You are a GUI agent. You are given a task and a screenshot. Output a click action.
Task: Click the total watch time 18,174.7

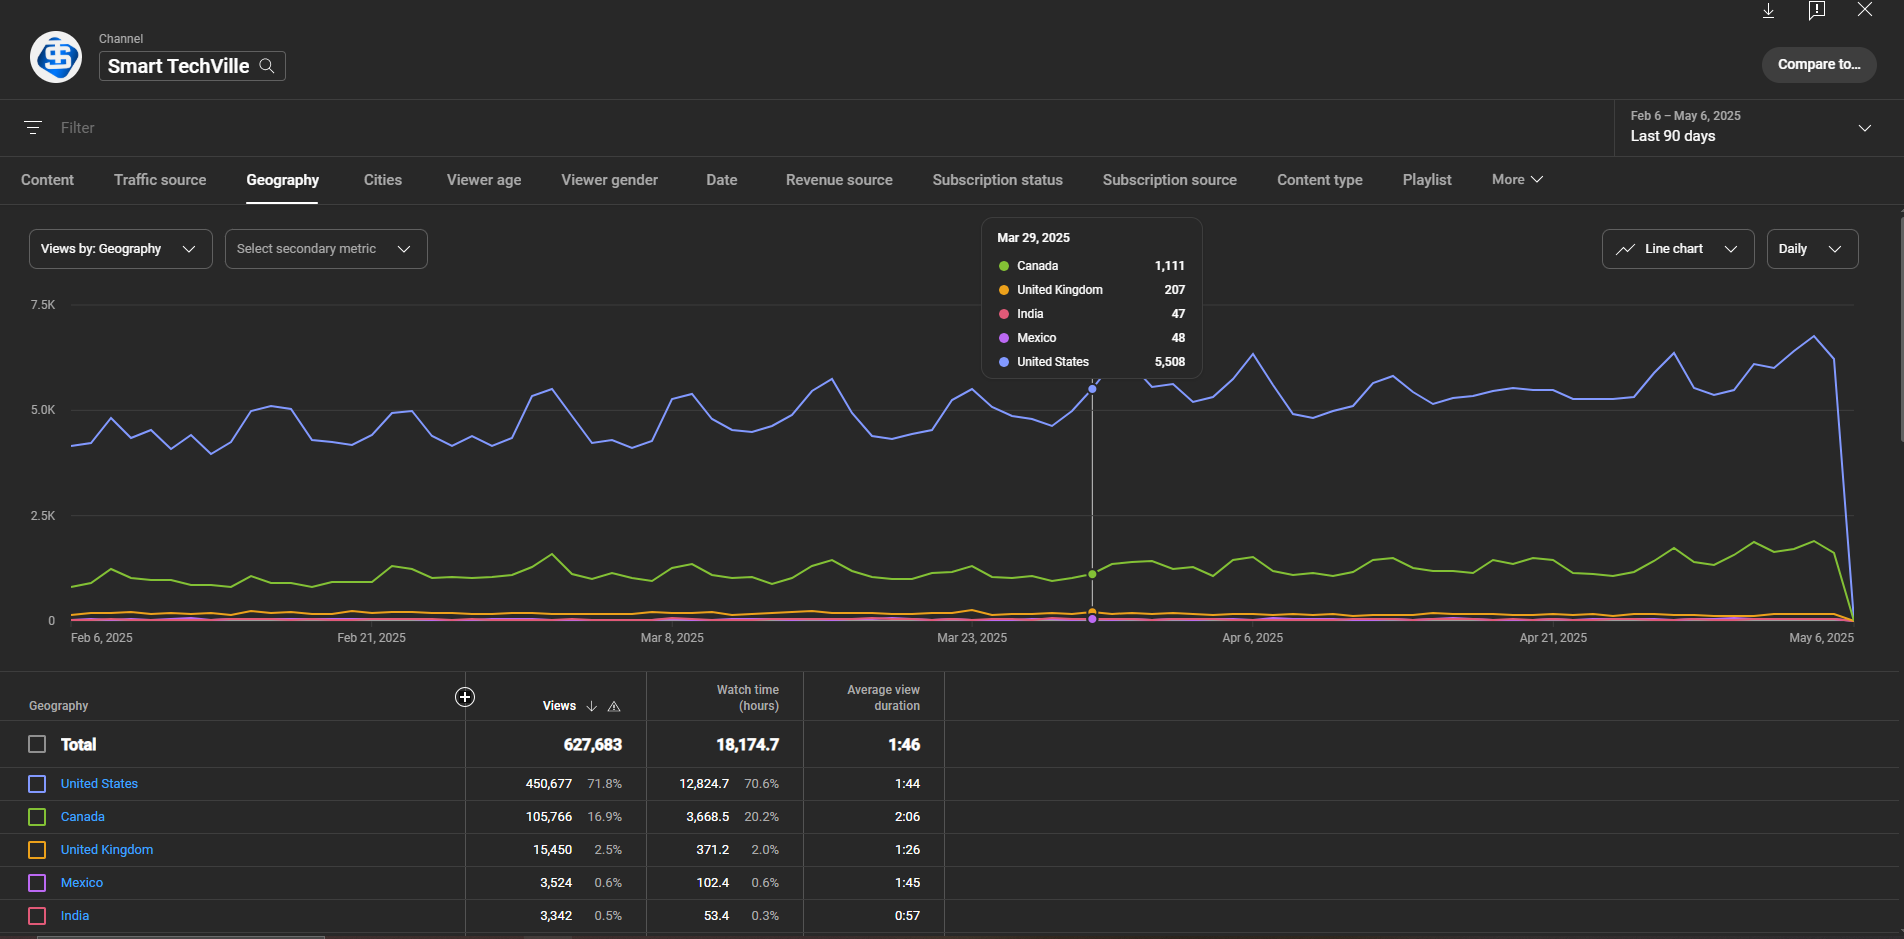tap(748, 745)
